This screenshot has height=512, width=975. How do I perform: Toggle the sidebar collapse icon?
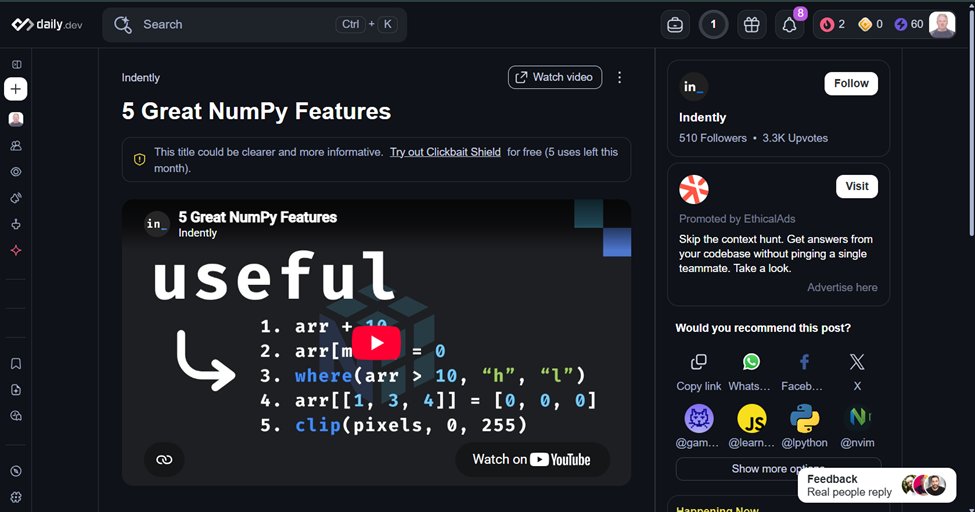click(16, 64)
